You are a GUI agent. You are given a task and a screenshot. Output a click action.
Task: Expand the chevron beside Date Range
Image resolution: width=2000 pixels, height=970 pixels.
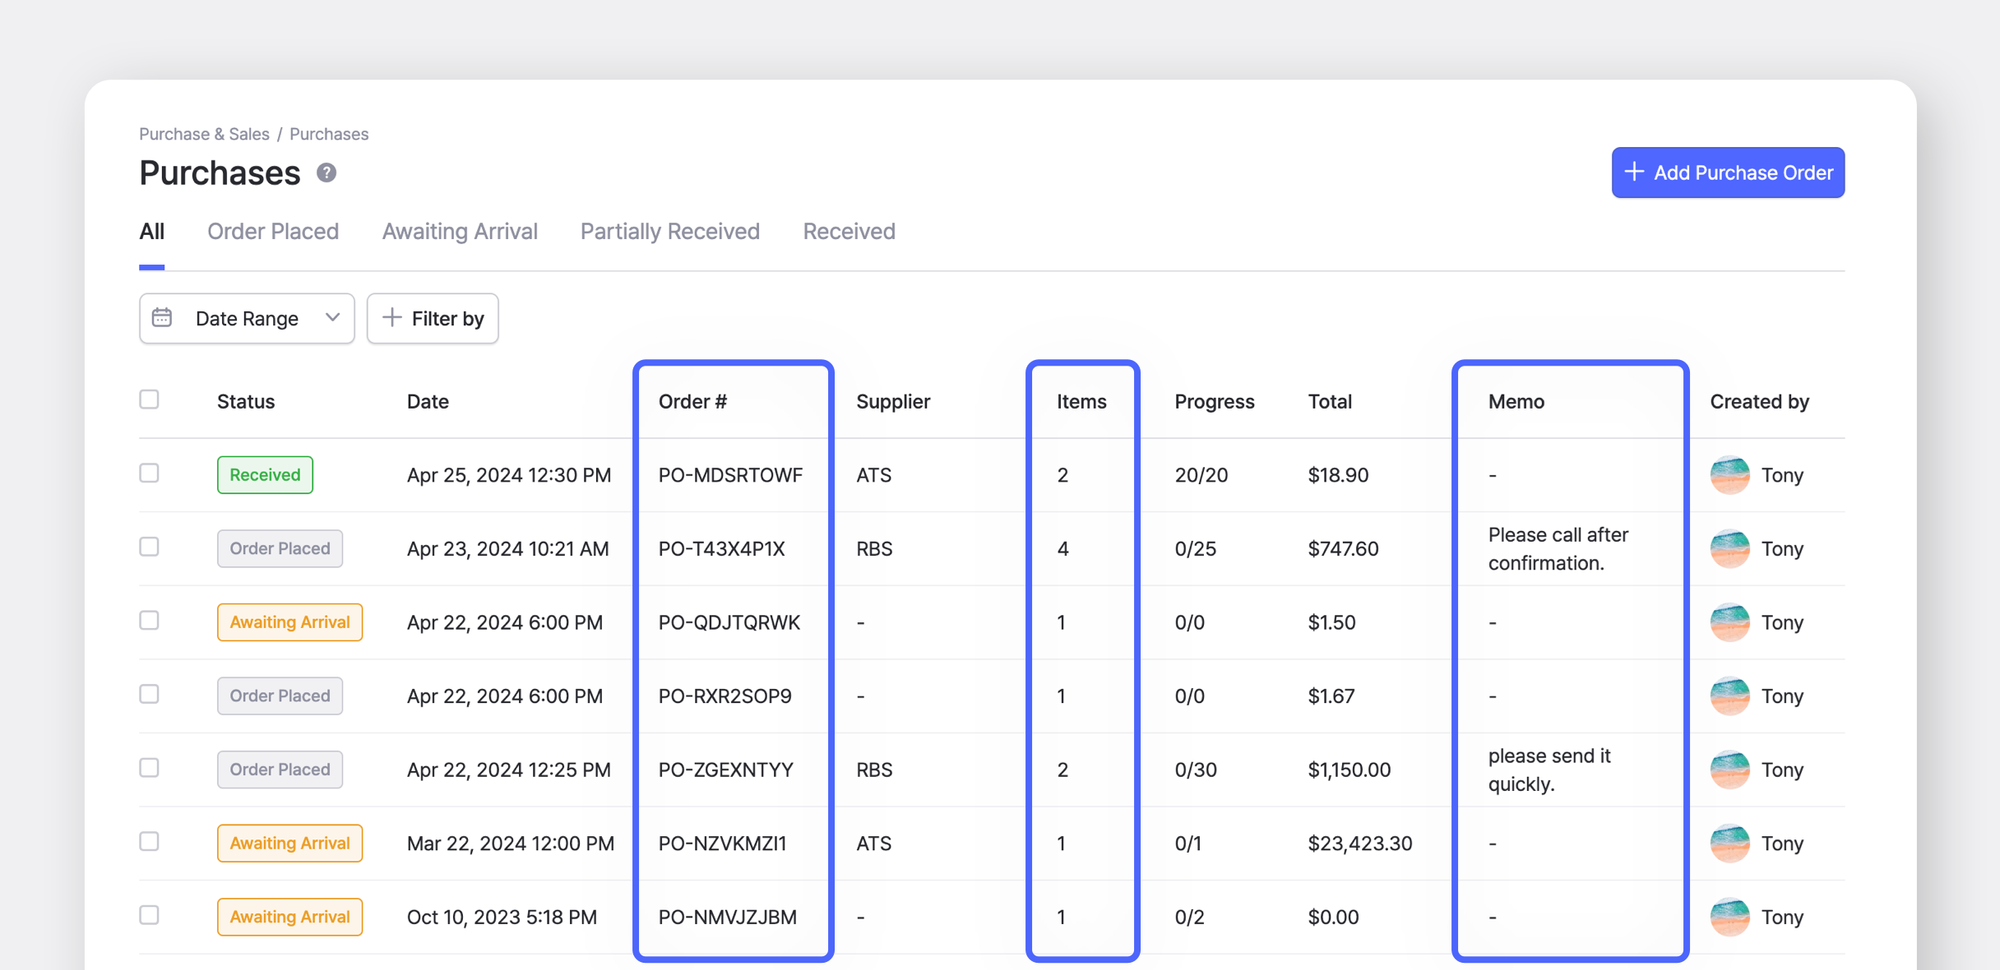(333, 318)
